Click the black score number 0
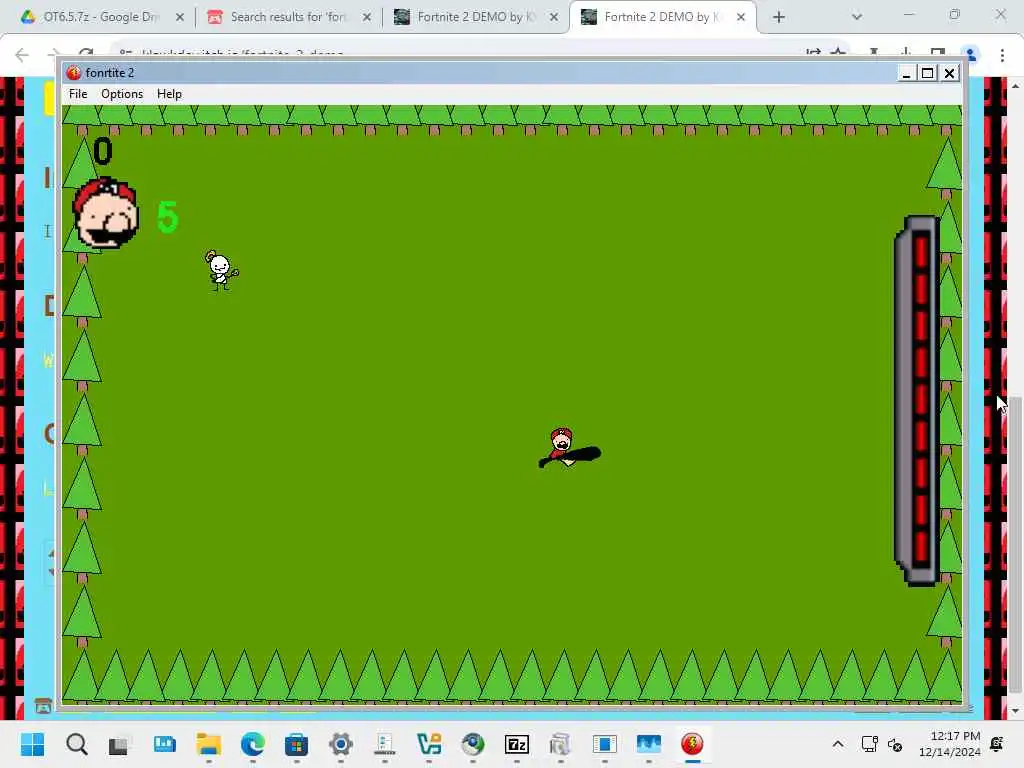 103,151
